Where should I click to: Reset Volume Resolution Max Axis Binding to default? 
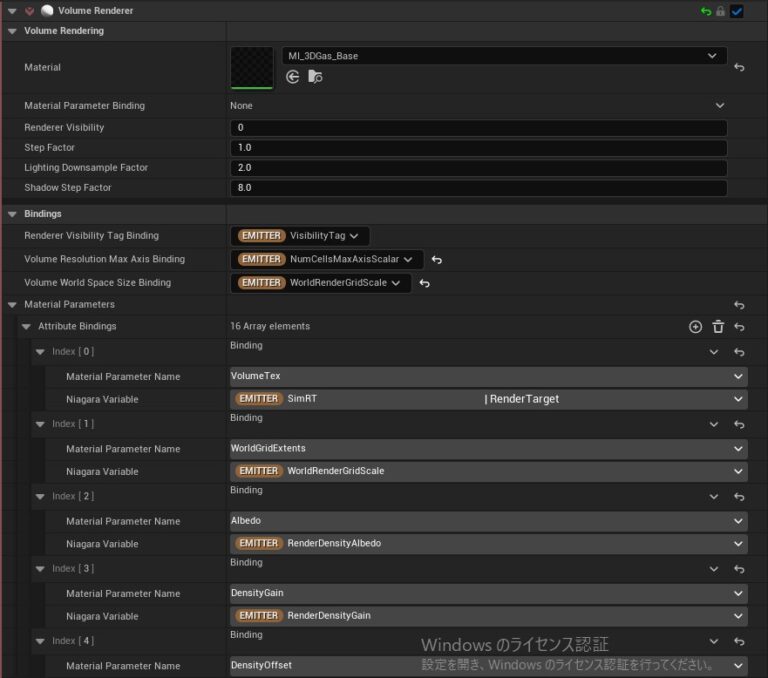pos(437,260)
